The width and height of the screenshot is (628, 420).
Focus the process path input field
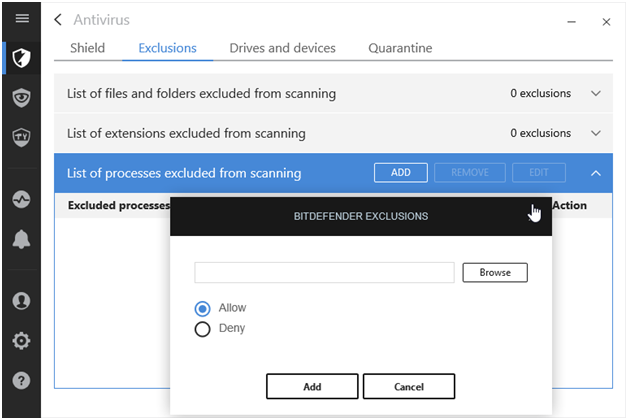click(x=324, y=273)
